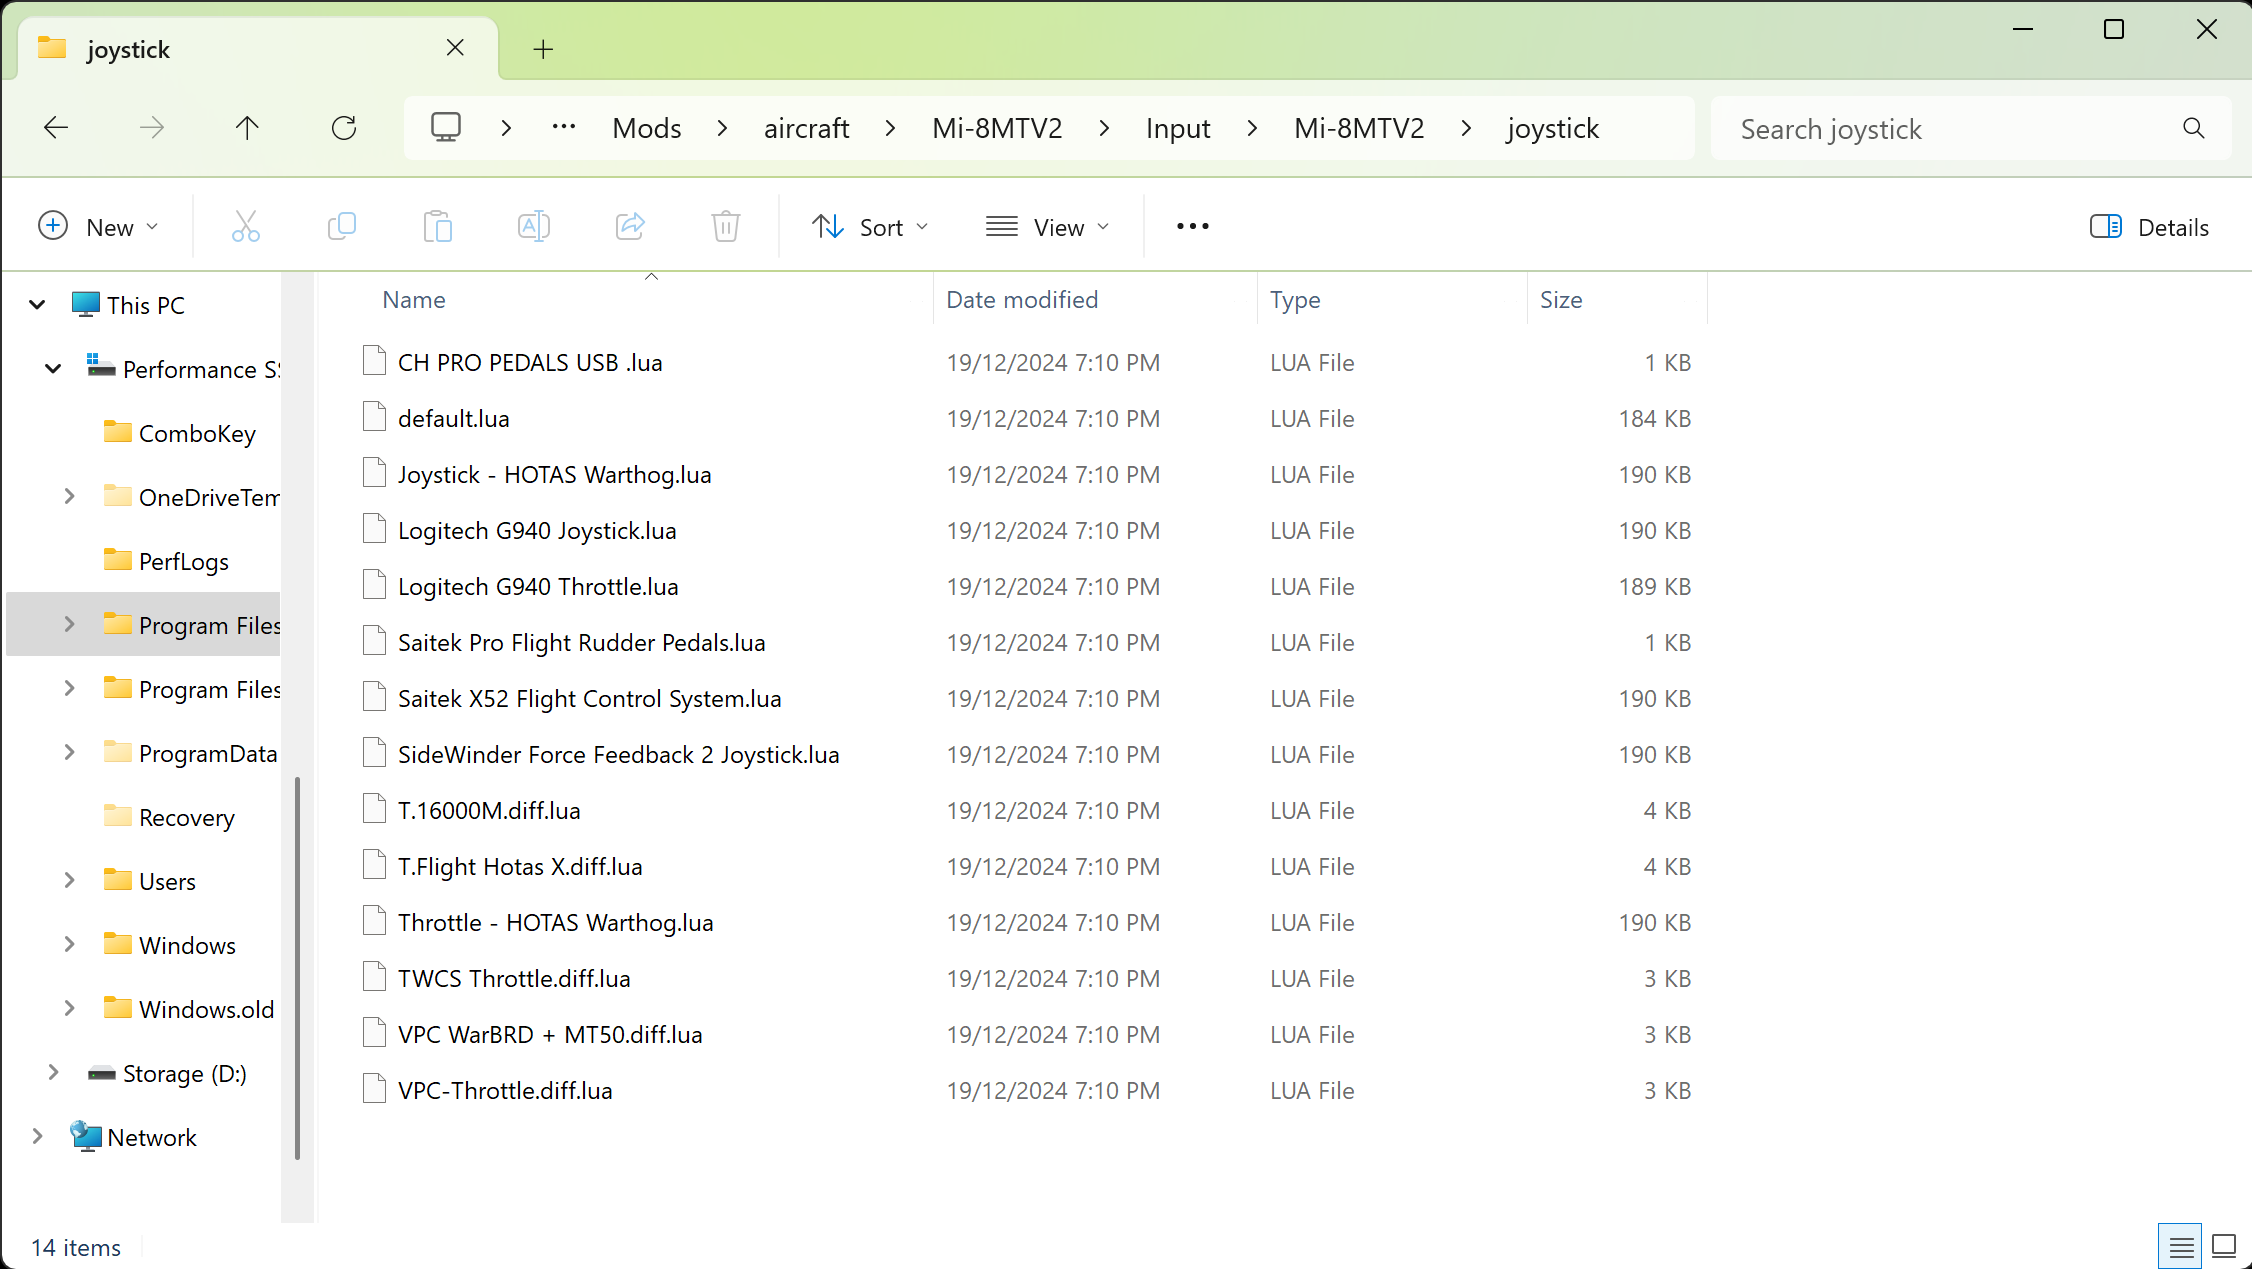Screen dimensions: 2252x1269
Task: Click joystick breadcrumb segment
Action: pos(1552,128)
